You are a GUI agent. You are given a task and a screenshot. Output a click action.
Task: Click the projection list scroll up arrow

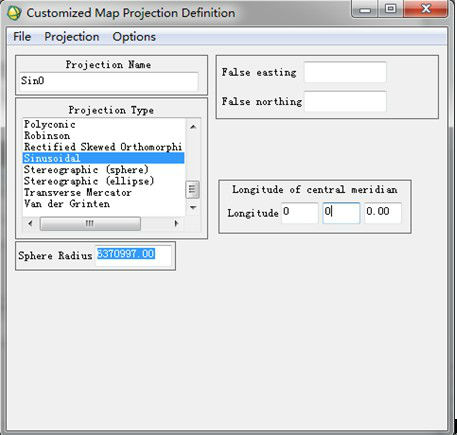pyautogui.click(x=193, y=127)
